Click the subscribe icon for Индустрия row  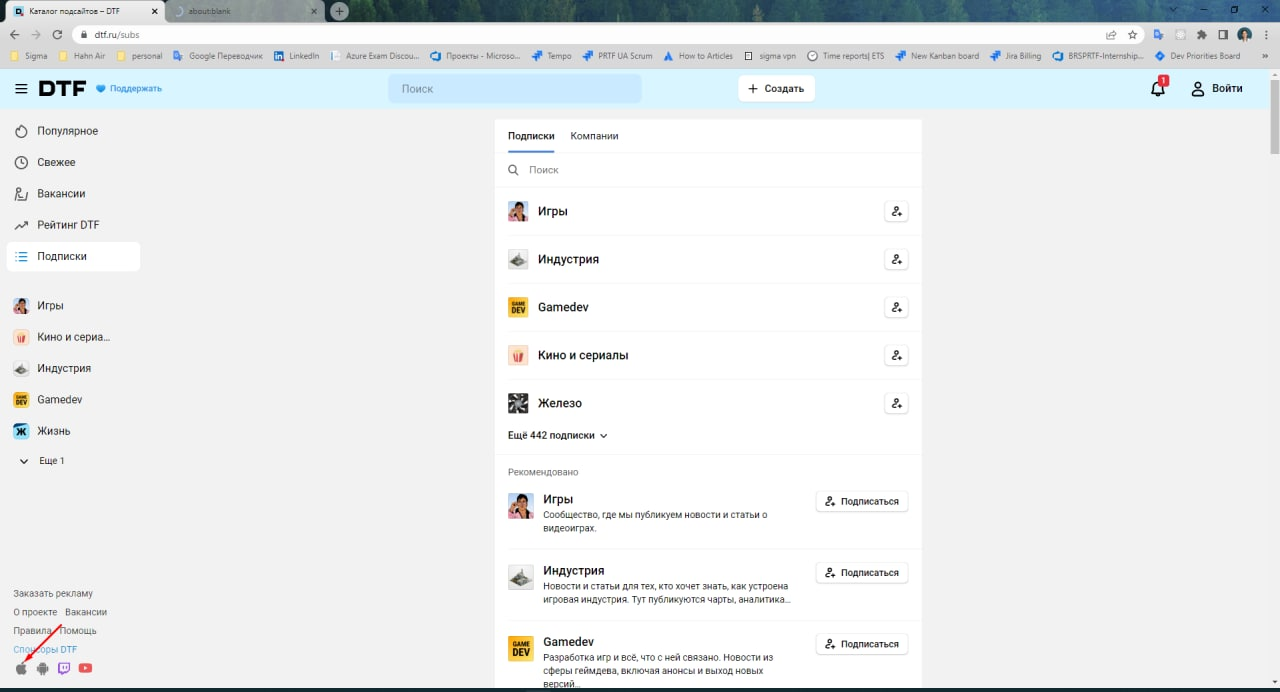(896, 259)
